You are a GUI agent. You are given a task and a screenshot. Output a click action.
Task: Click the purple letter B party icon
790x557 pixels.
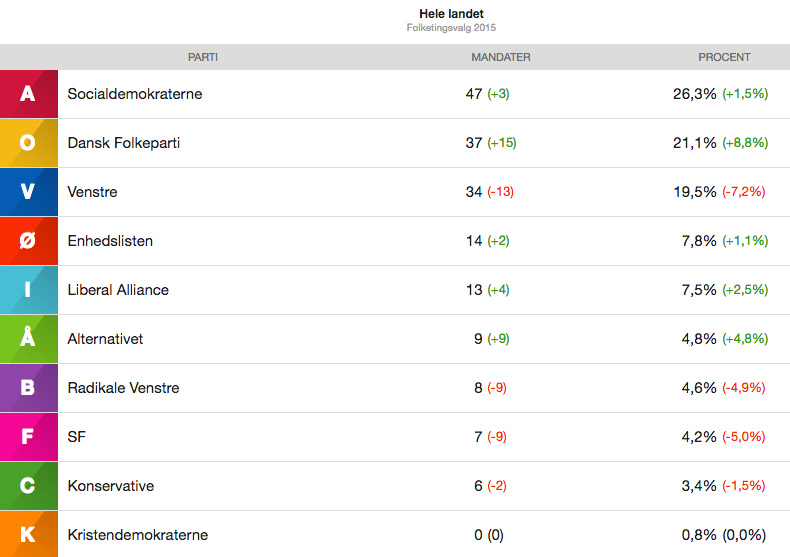point(28,388)
